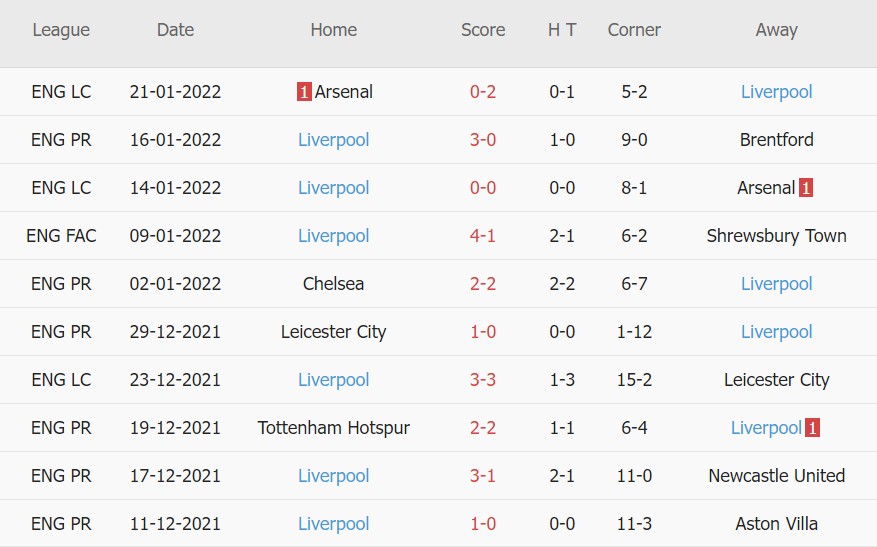Click the 1-0 score against Aston Villa

click(x=483, y=524)
